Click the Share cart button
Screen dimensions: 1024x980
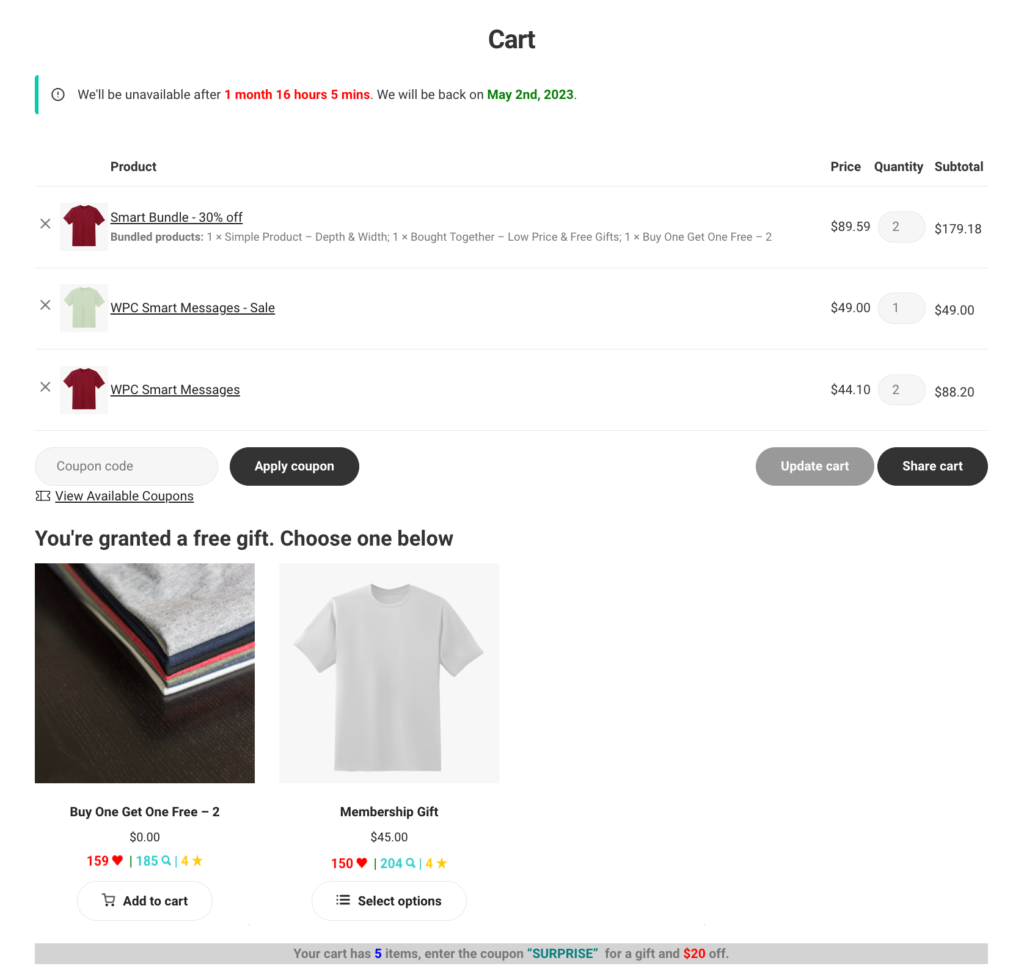click(x=932, y=466)
